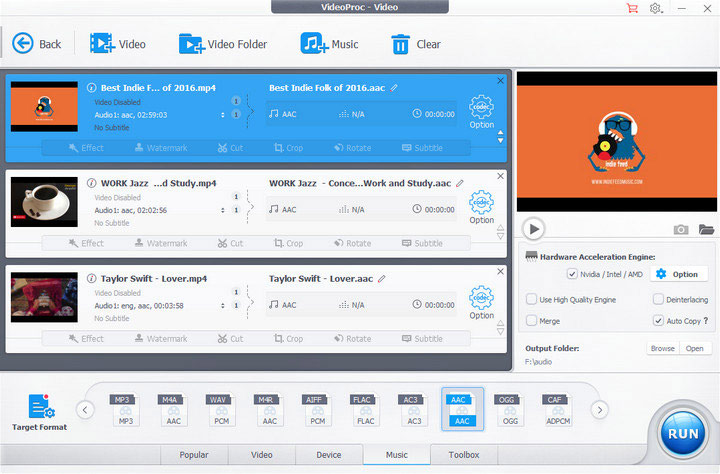Screen dimensions: 720x474
Task: Click Auto Copy help question mark
Action: tap(706, 321)
